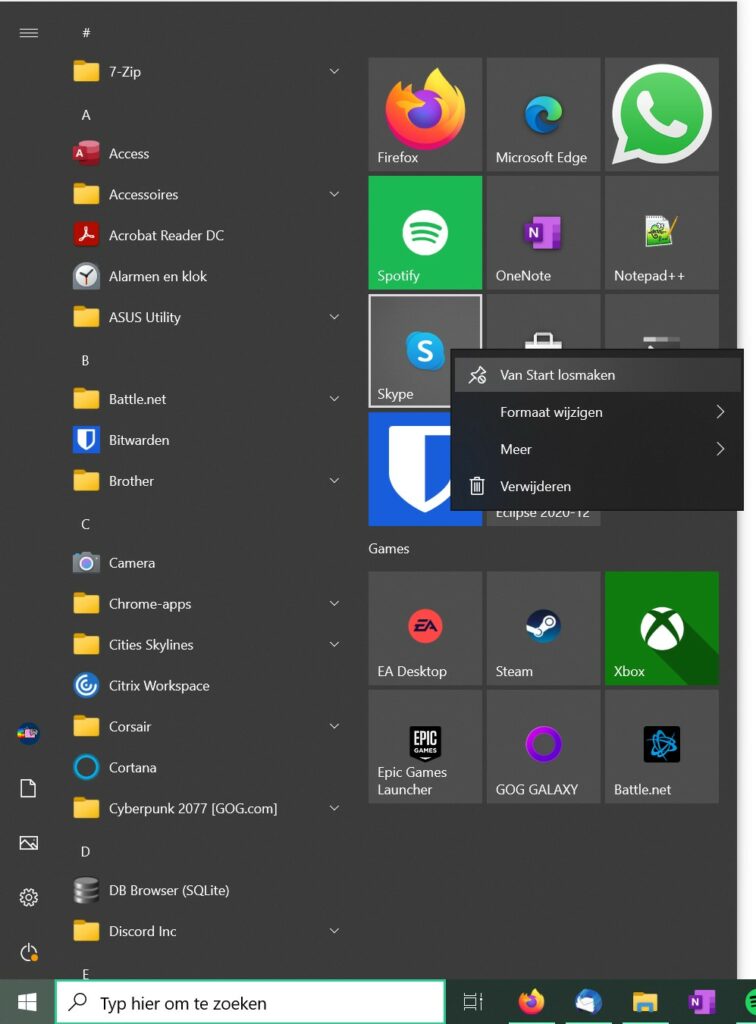The height and width of the screenshot is (1024, 756).
Task: Open Acrobat Reader DC in the app list
Action: click(208, 235)
